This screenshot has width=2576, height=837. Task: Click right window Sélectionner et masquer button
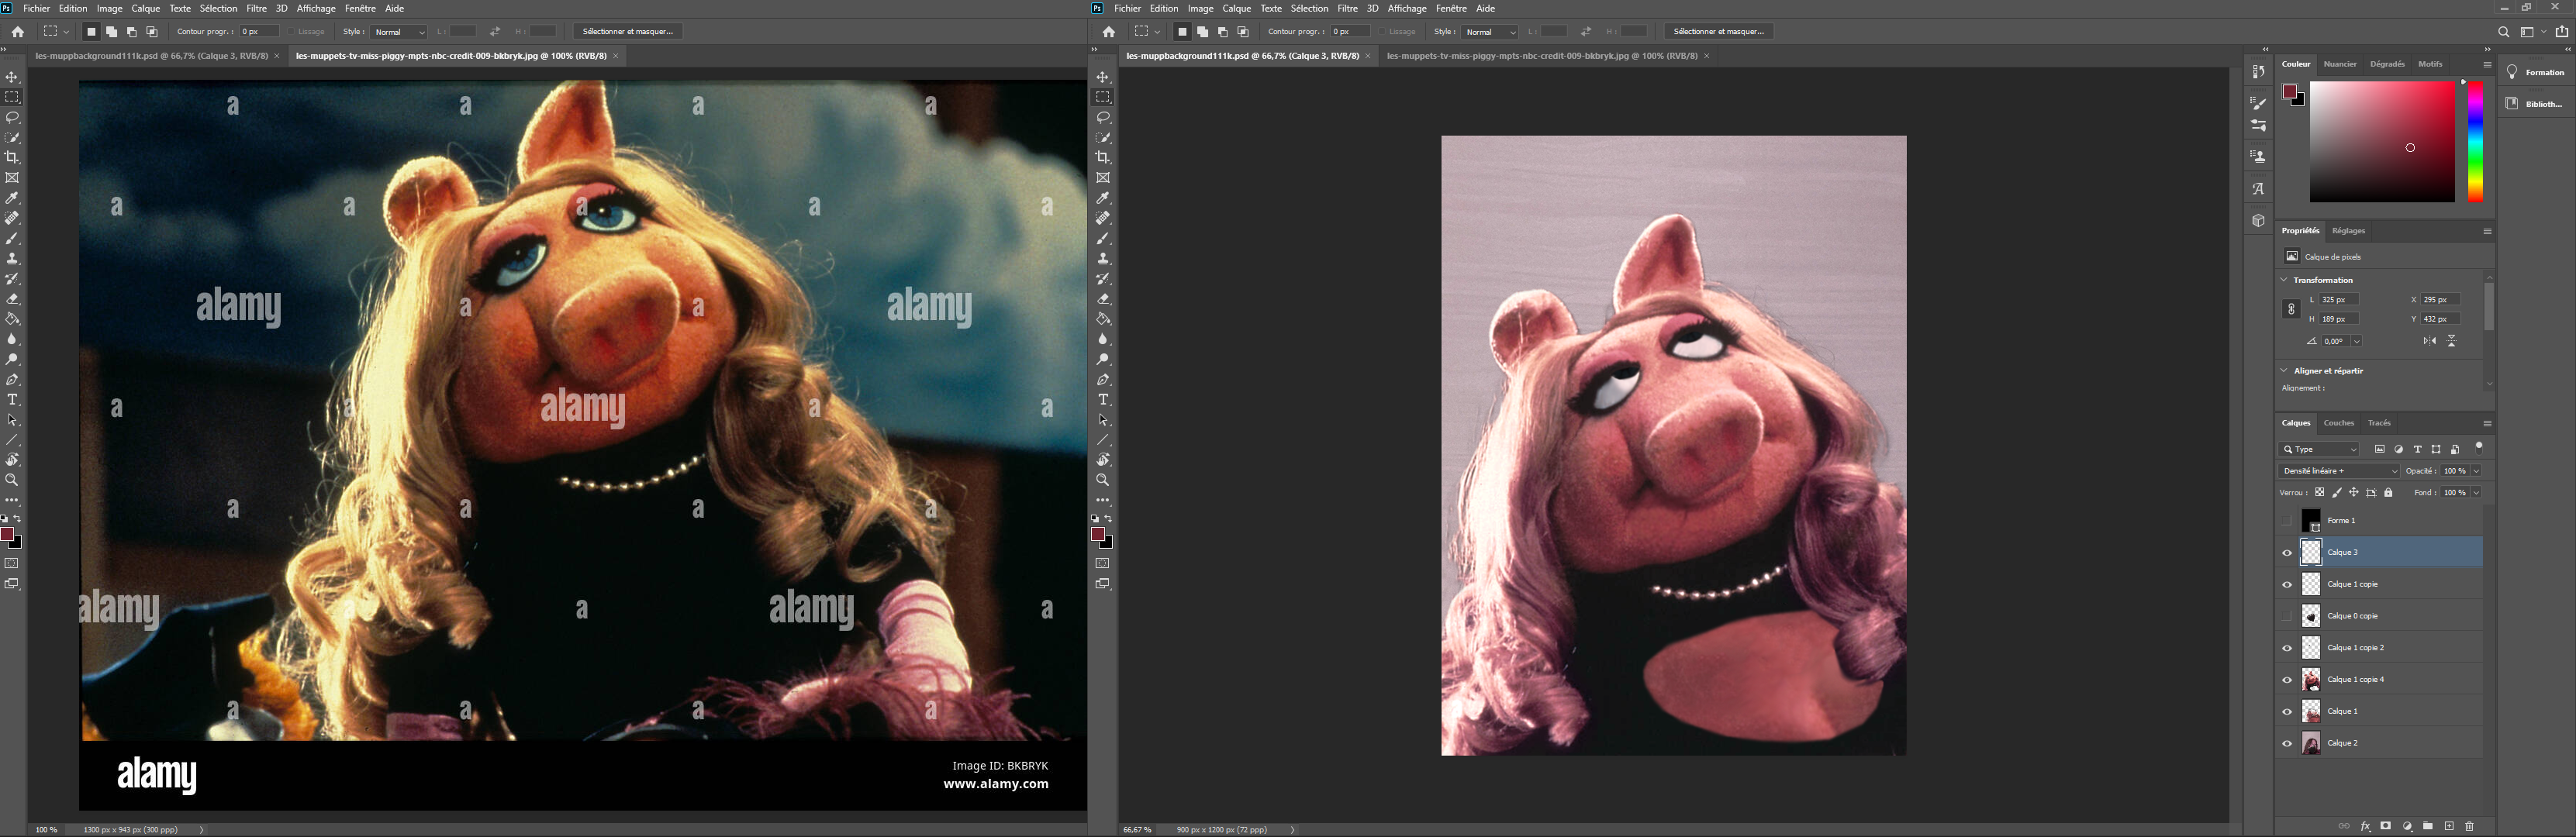(x=1719, y=31)
